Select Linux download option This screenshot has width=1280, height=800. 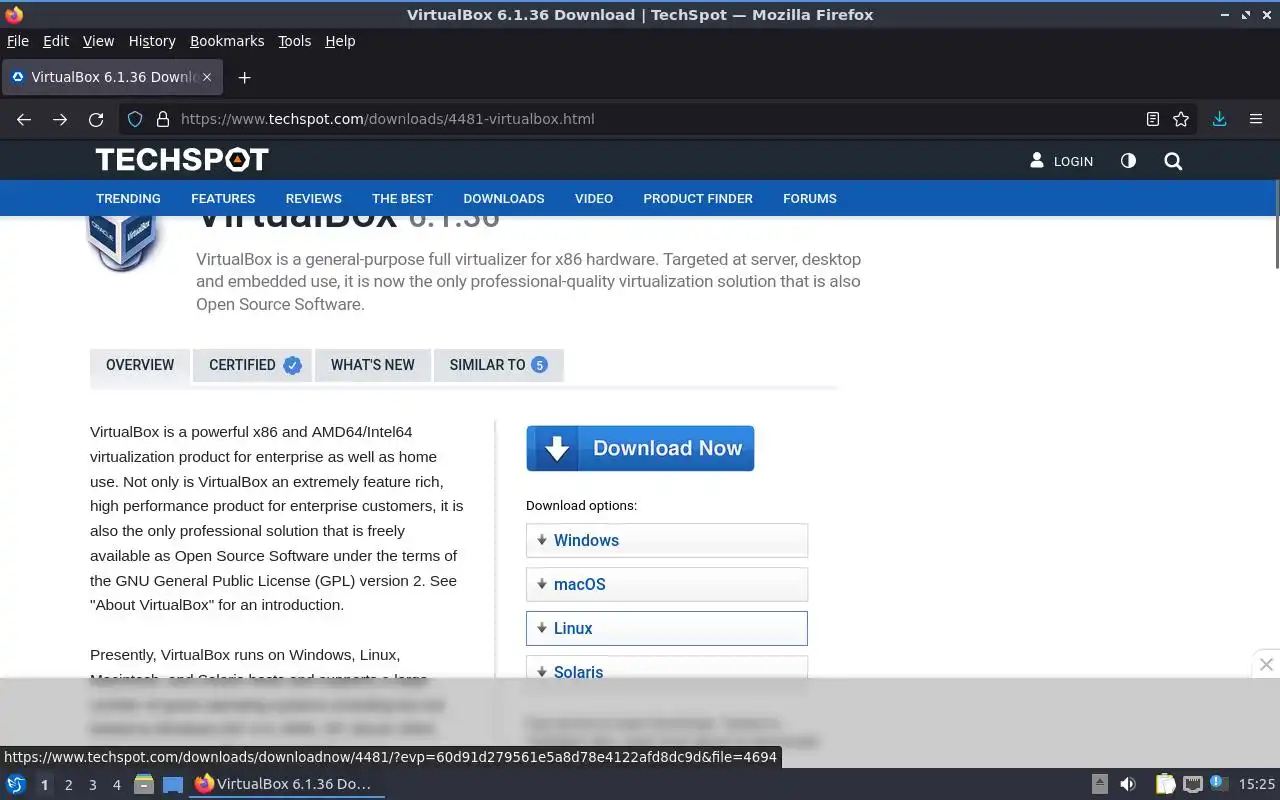pyautogui.click(x=667, y=628)
